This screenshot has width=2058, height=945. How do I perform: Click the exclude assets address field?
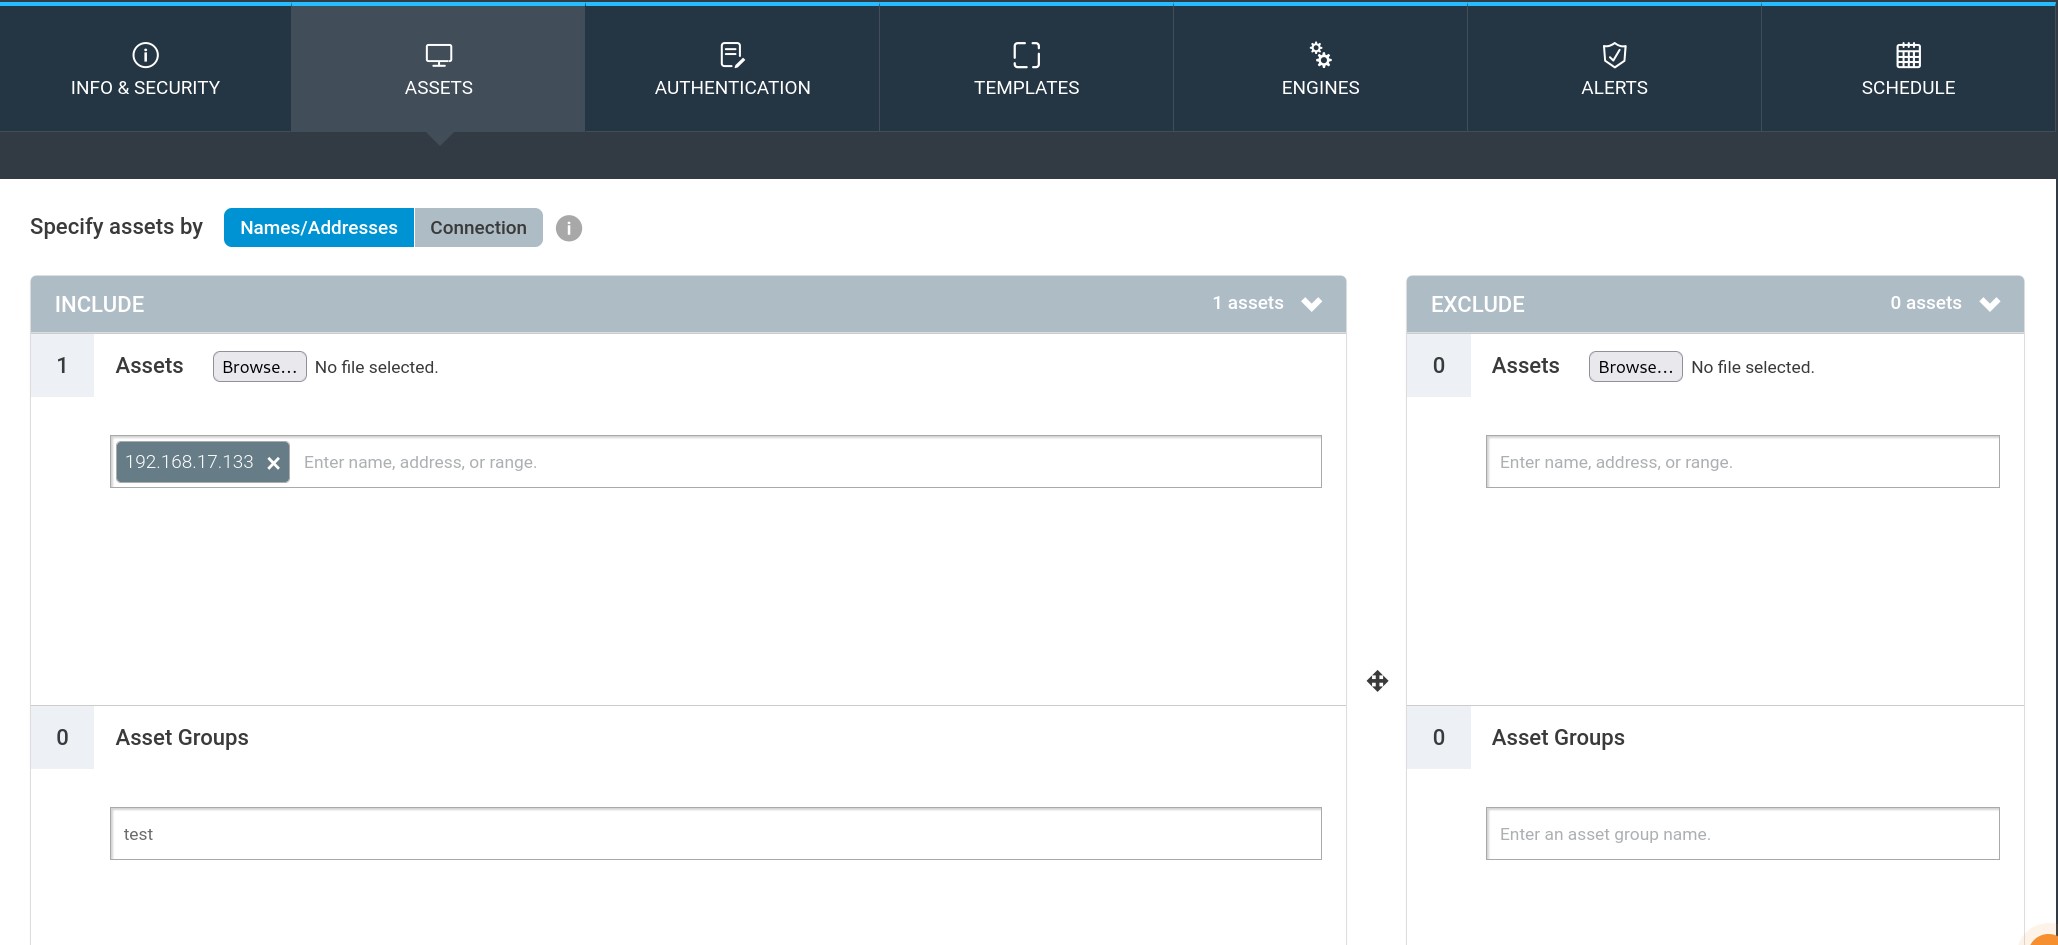click(x=1742, y=462)
